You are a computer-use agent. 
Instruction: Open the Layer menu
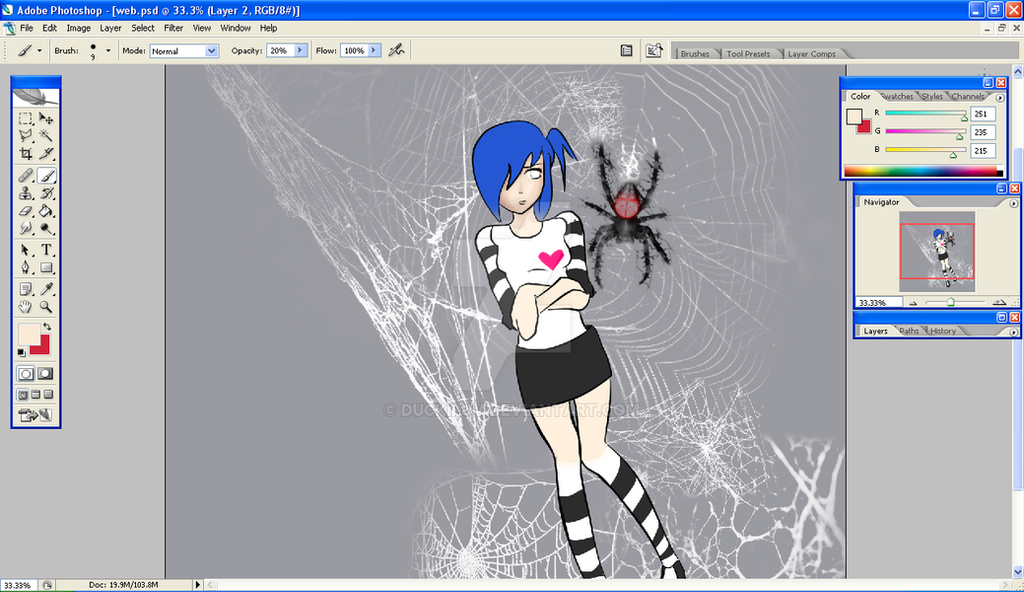110,28
